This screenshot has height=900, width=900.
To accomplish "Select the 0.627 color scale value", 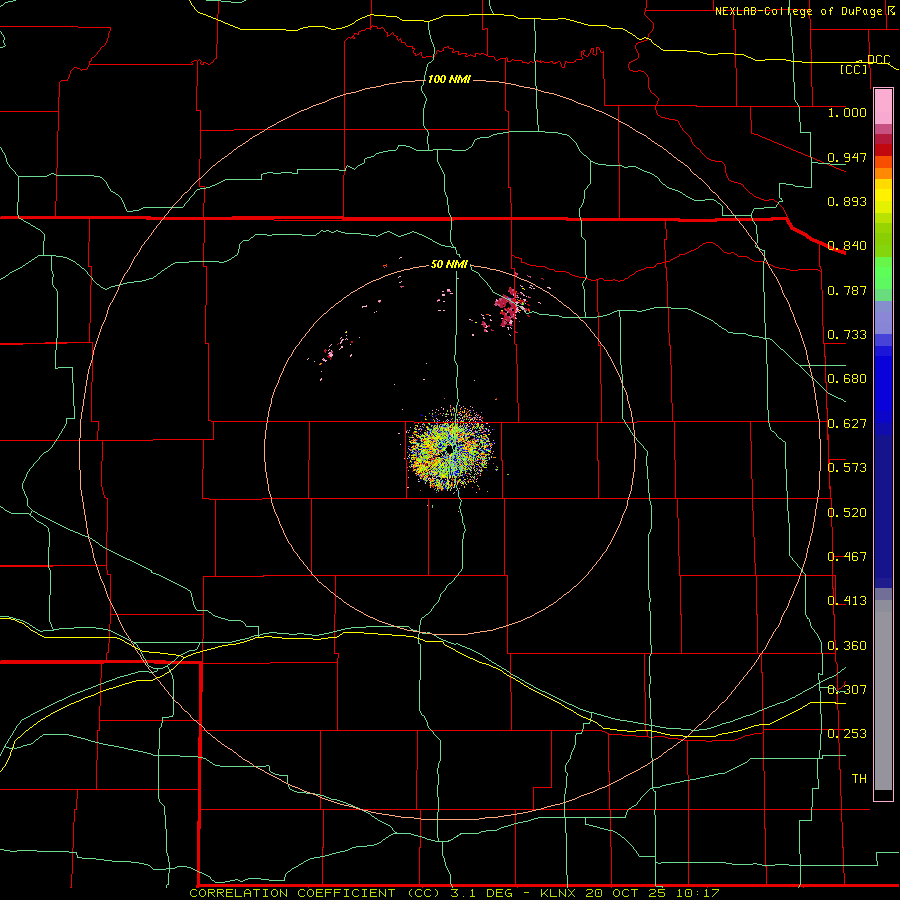I will [x=847, y=423].
